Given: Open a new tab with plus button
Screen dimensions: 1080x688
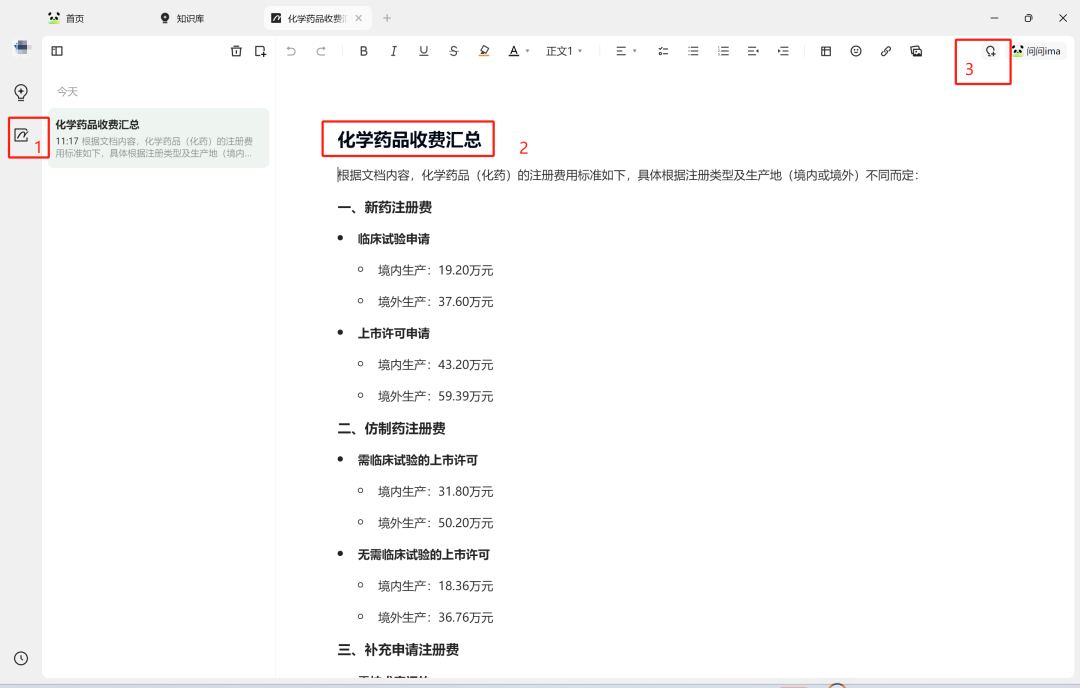Looking at the screenshot, I should (x=387, y=19).
